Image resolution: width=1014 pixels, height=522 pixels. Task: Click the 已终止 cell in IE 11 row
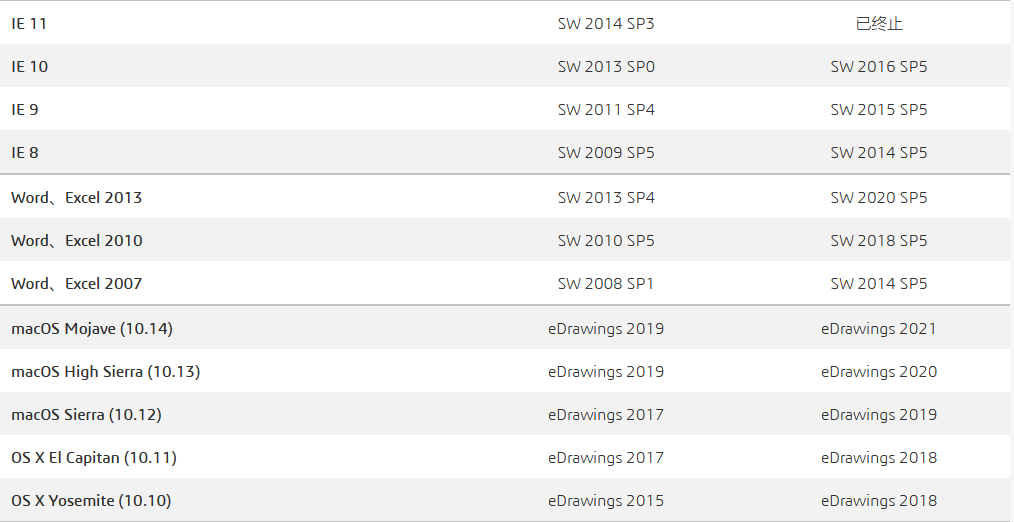point(878,24)
